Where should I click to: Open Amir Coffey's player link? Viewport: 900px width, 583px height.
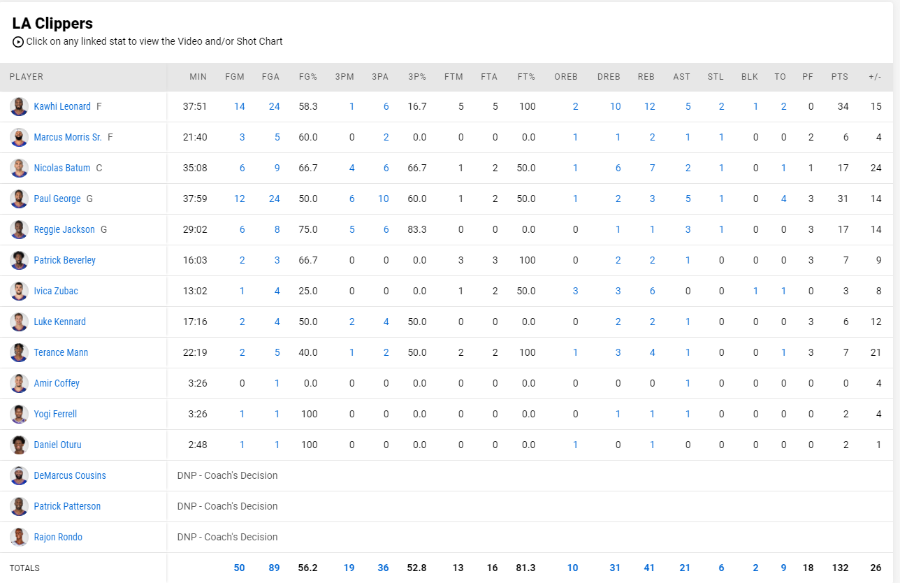(x=57, y=383)
